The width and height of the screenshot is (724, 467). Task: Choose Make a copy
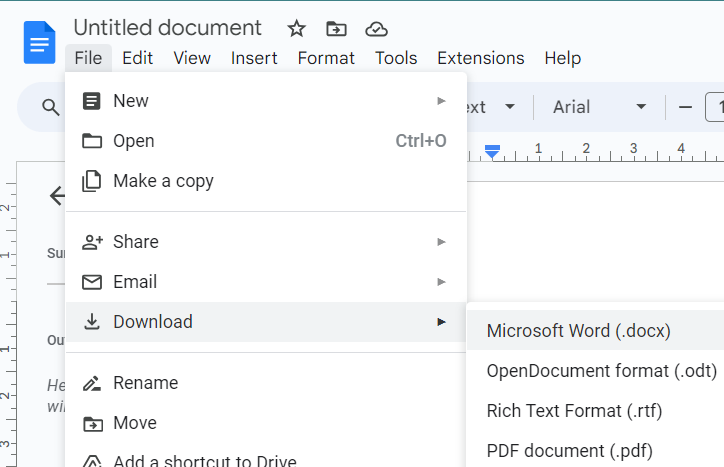click(163, 181)
